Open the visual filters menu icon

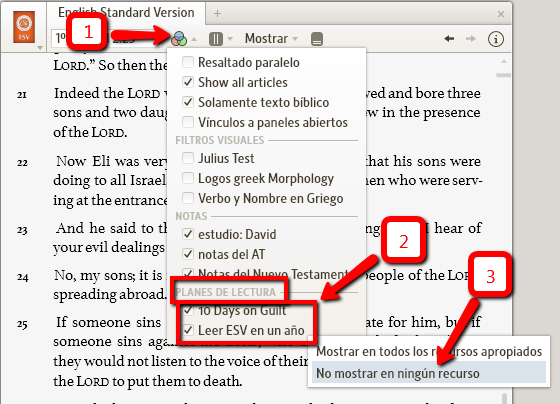click(x=179, y=39)
